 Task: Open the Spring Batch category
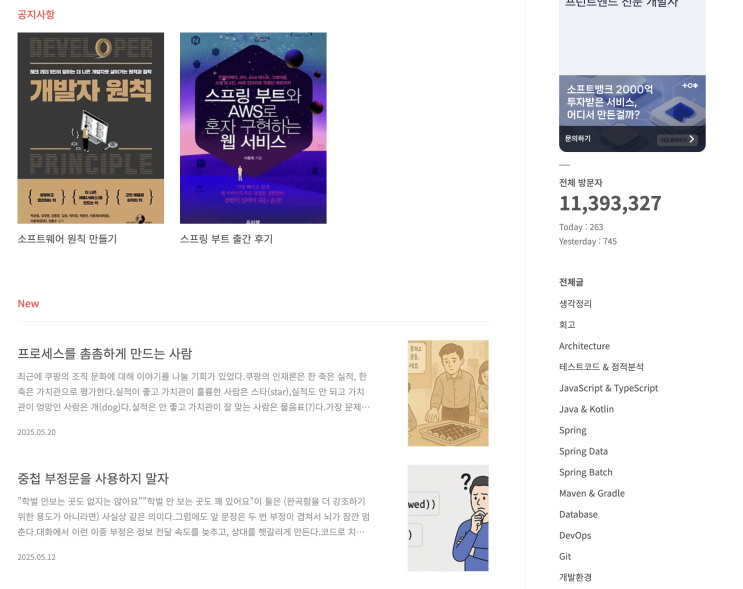click(x=586, y=472)
